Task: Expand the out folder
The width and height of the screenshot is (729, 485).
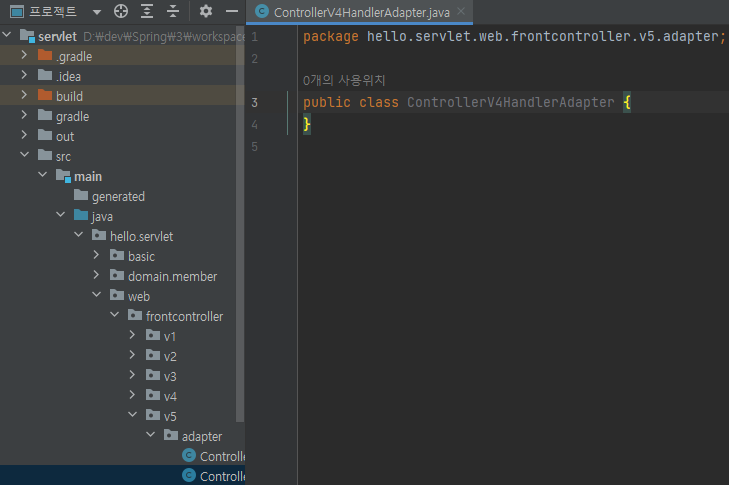Action: pos(24,135)
